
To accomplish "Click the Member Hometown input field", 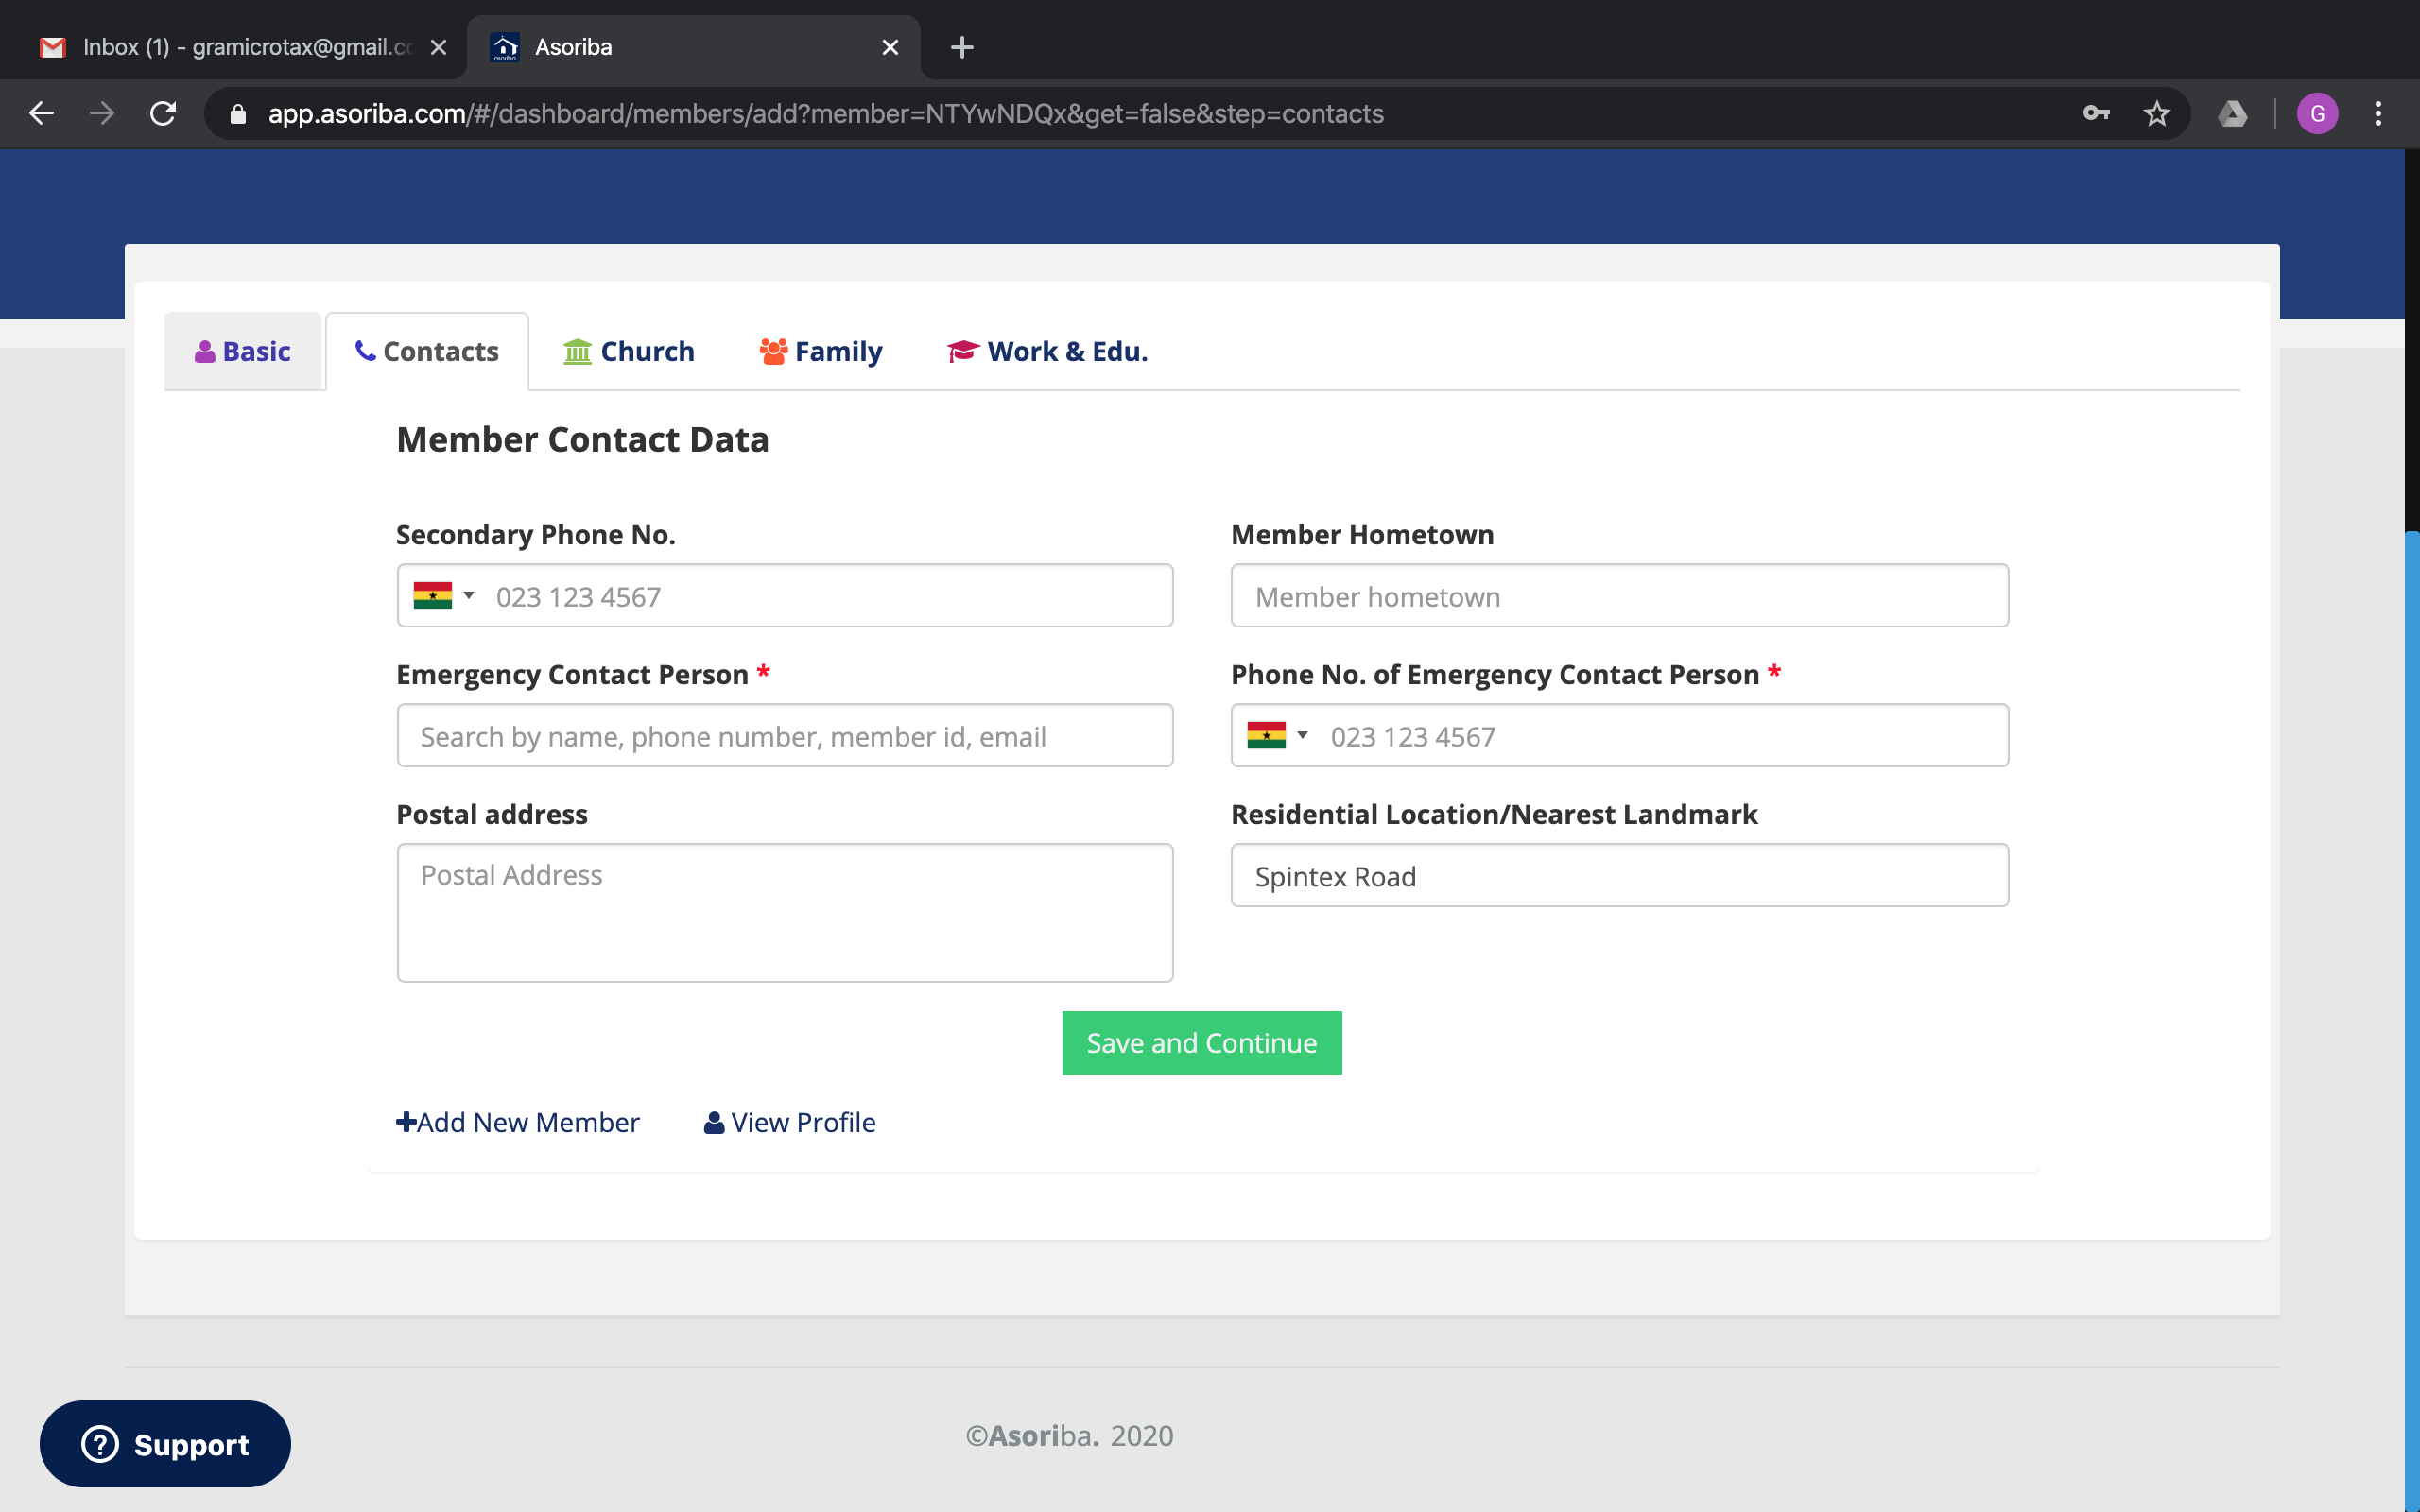I will point(1618,595).
